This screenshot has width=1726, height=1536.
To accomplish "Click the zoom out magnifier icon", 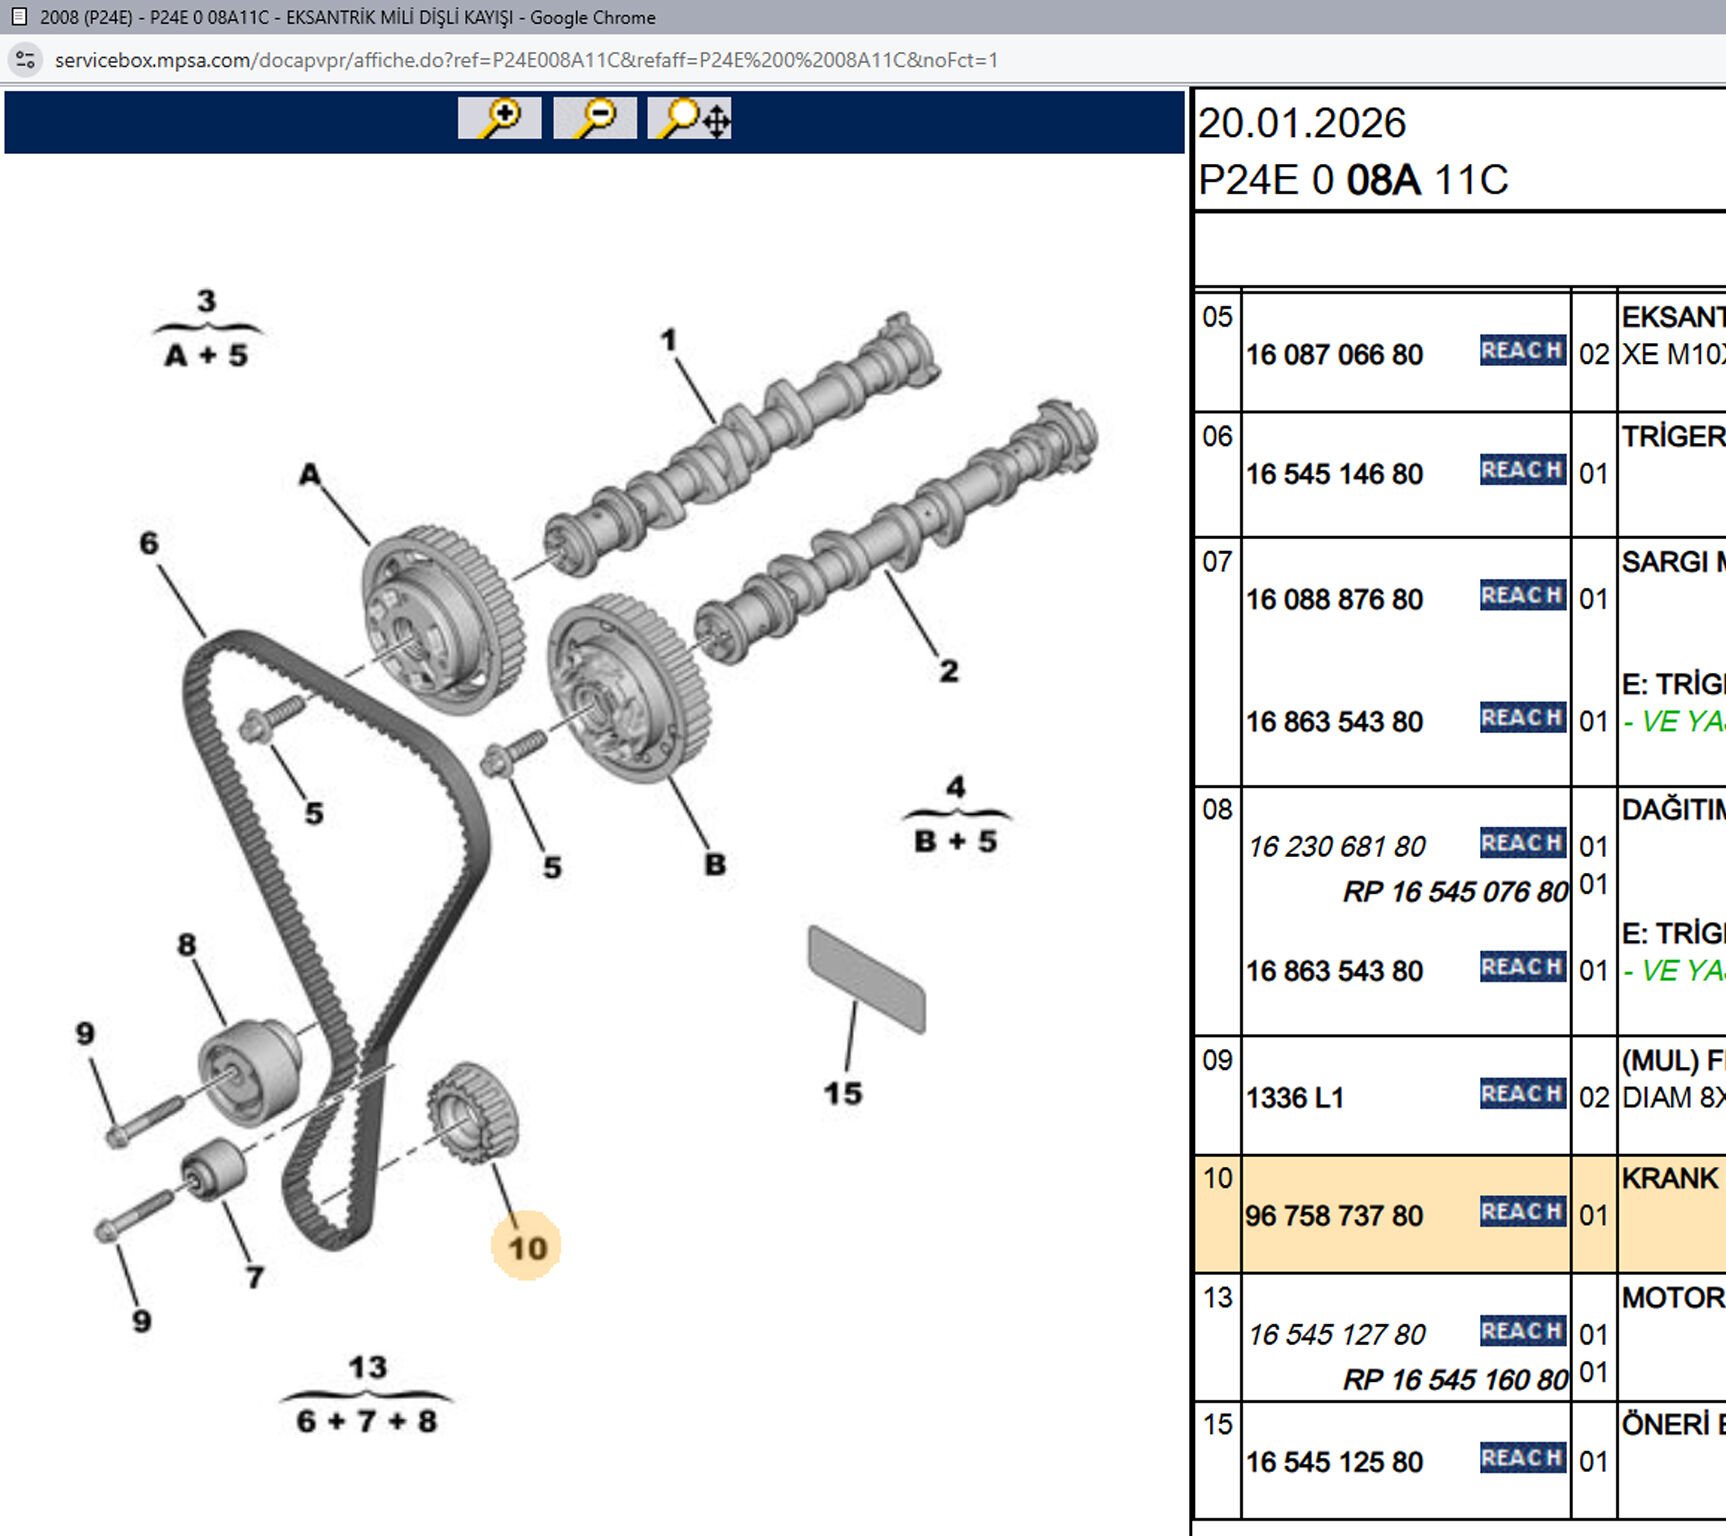I will coord(594,118).
